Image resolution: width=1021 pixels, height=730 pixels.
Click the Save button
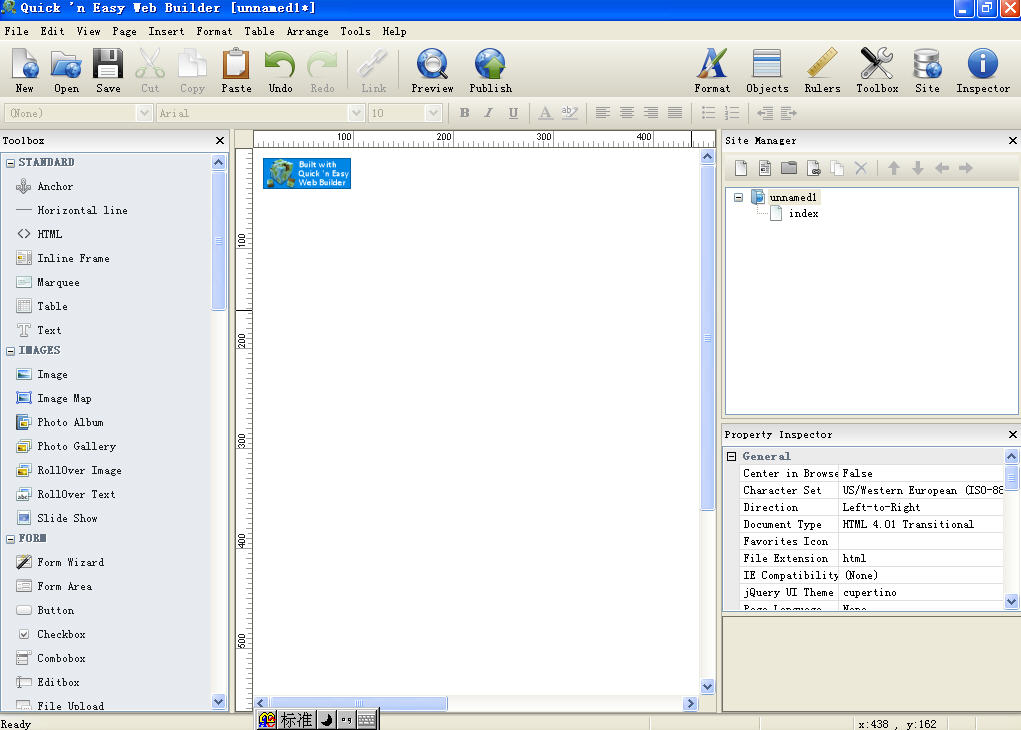coord(108,70)
